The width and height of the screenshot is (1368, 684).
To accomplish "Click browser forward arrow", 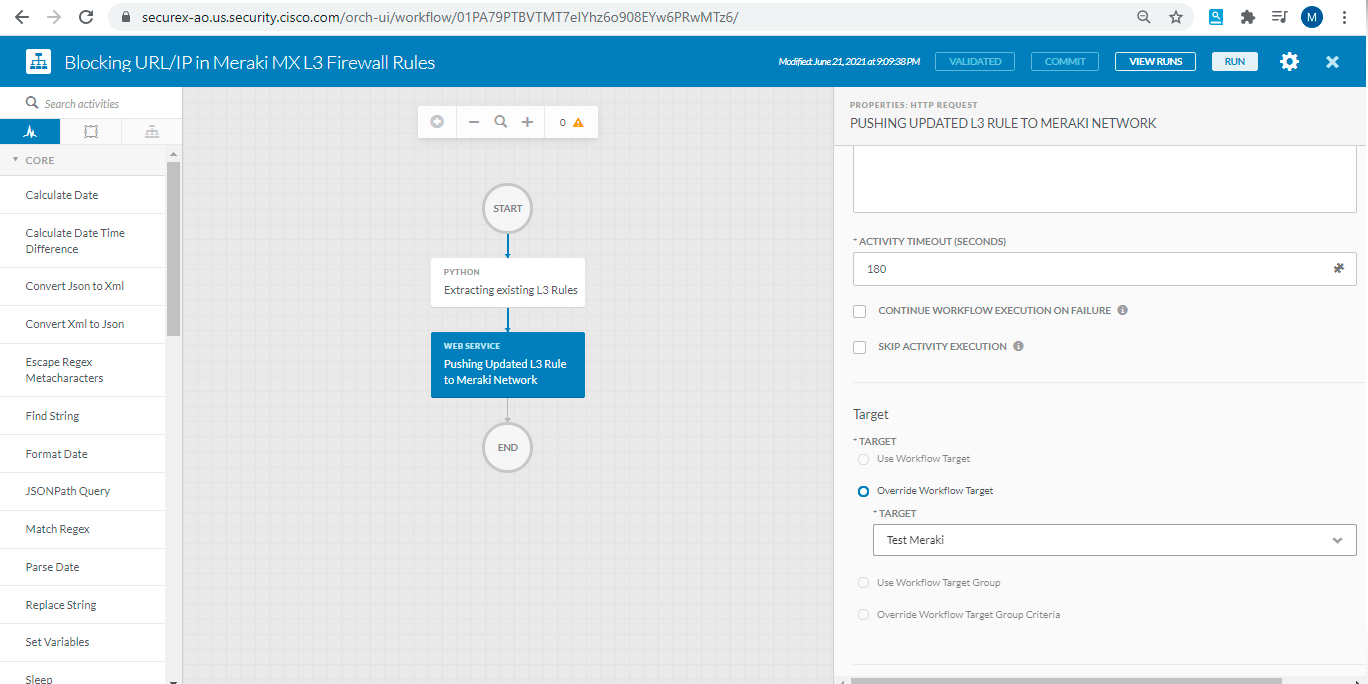I will pos(53,17).
